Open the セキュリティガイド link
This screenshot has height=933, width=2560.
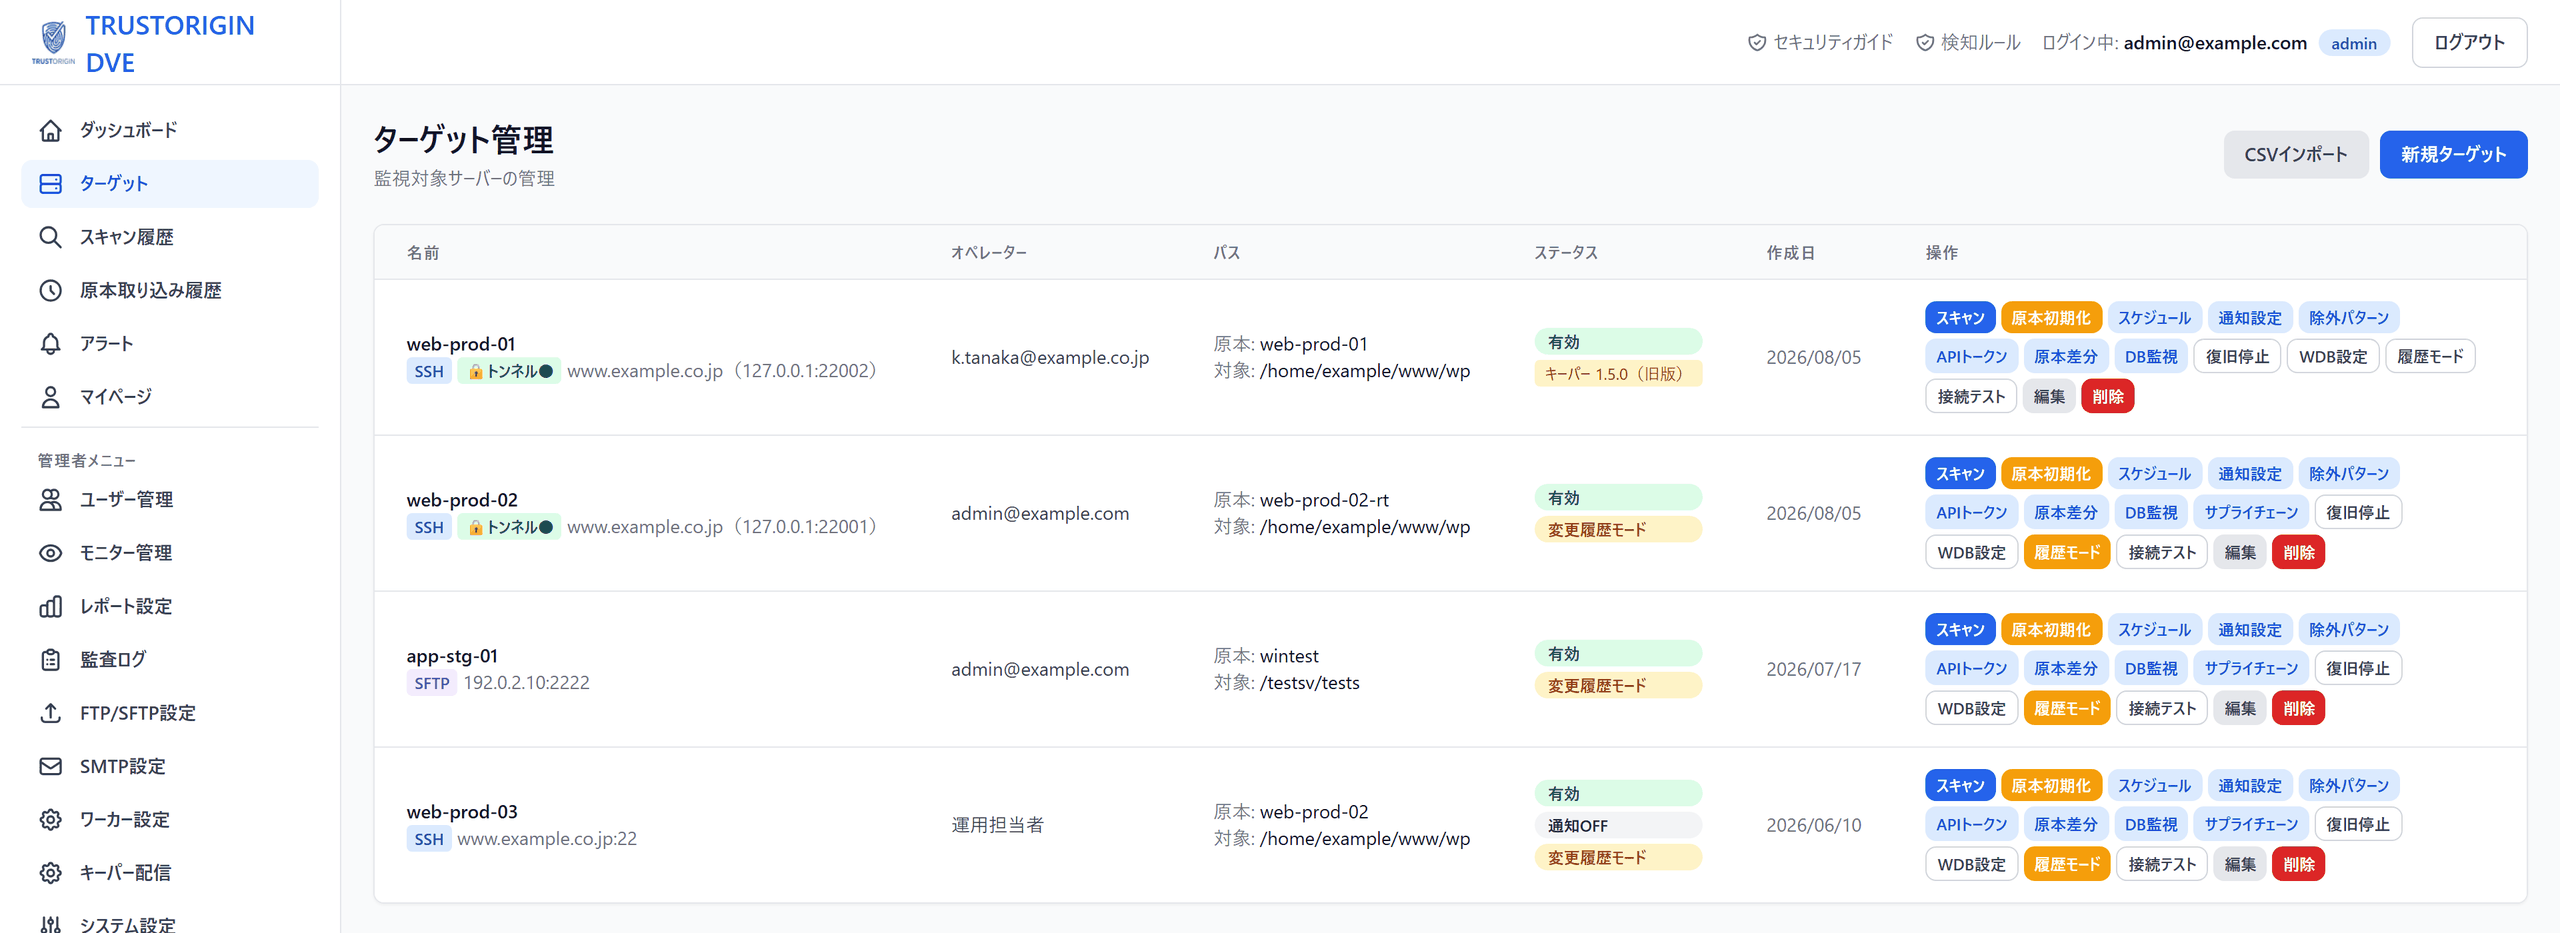click(1820, 43)
